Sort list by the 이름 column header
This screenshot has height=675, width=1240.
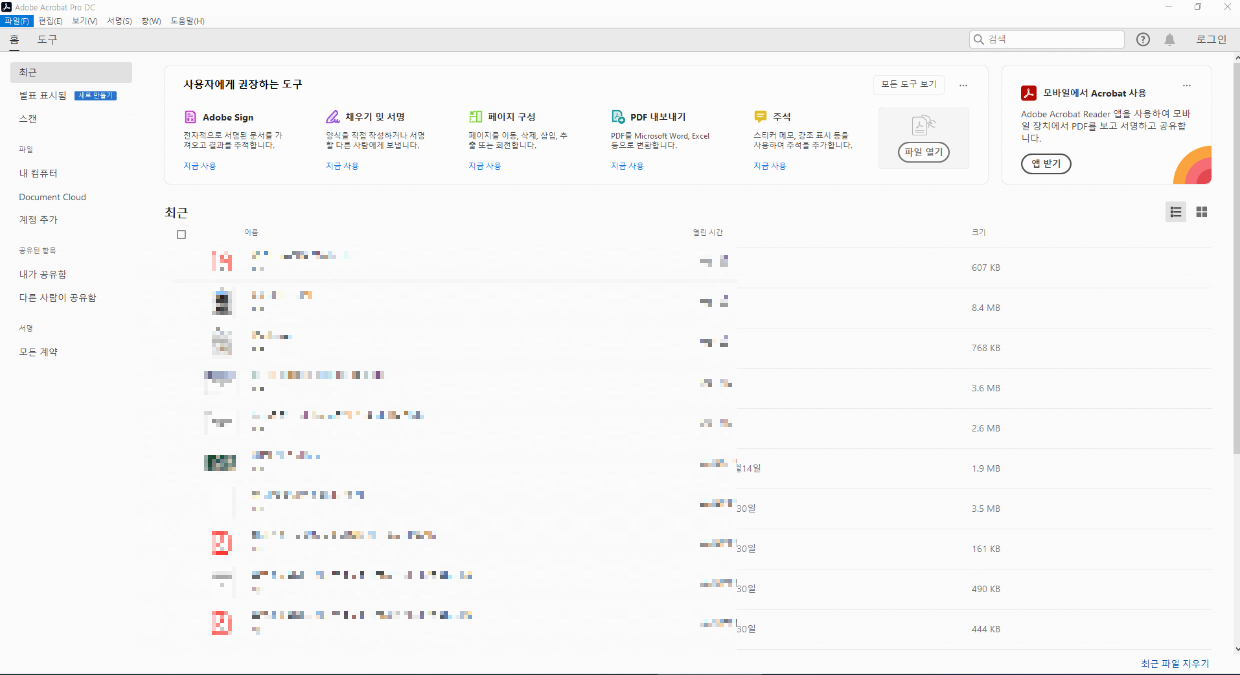[251, 232]
